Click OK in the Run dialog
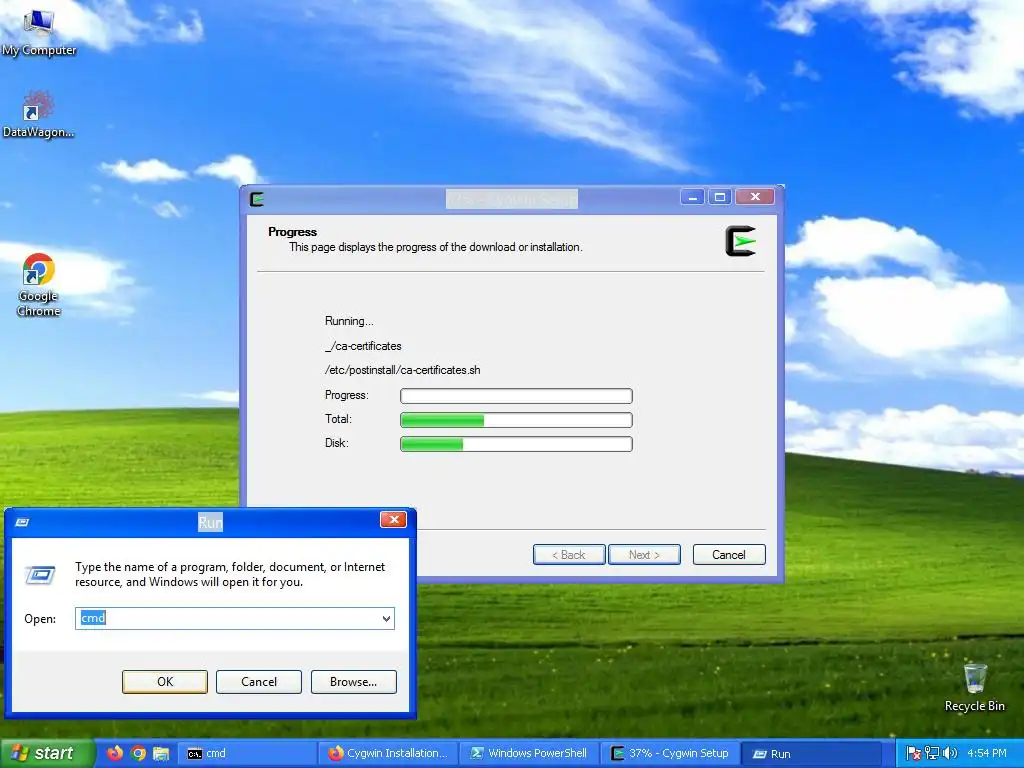The height and width of the screenshot is (768, 1024). [165, 682]
